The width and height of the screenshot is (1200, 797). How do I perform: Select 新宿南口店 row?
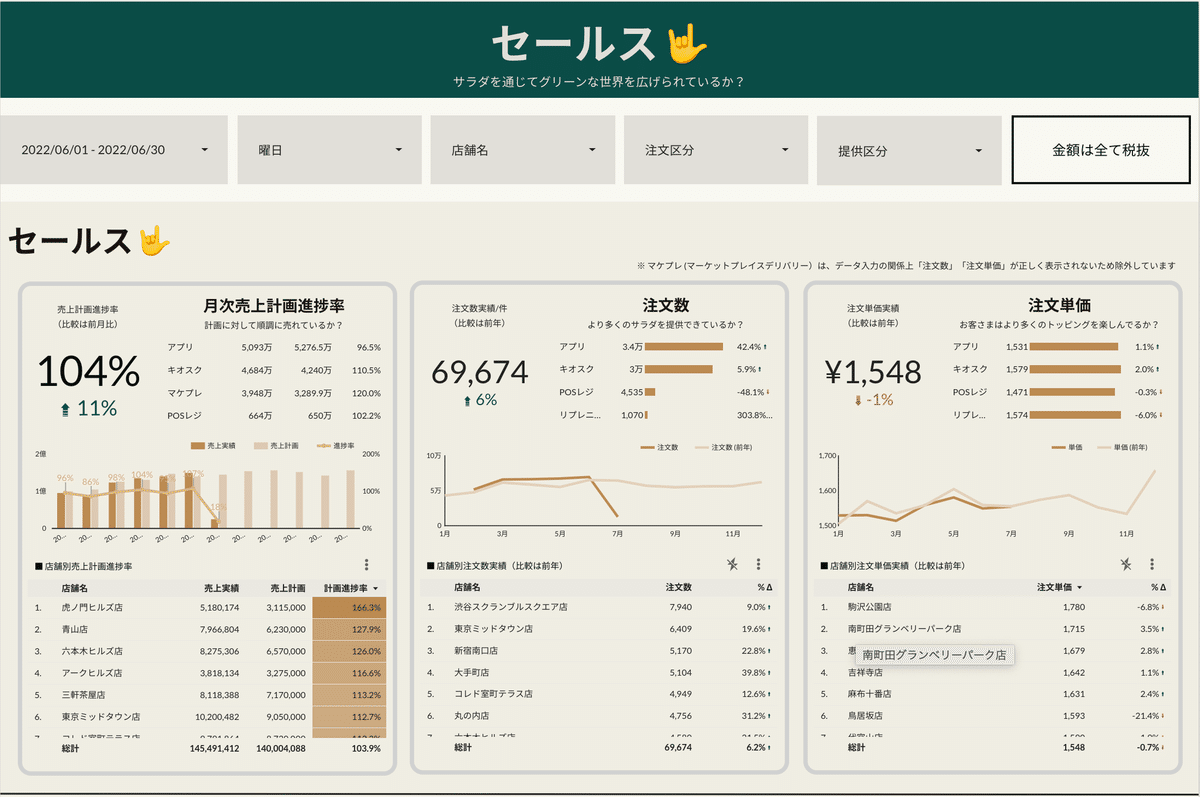tap(600, 651)
